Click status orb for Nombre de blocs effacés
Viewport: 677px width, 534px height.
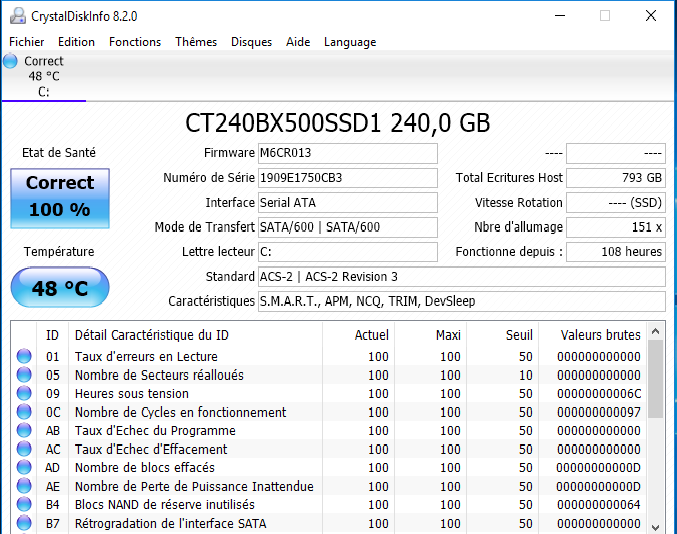(24, 468)
